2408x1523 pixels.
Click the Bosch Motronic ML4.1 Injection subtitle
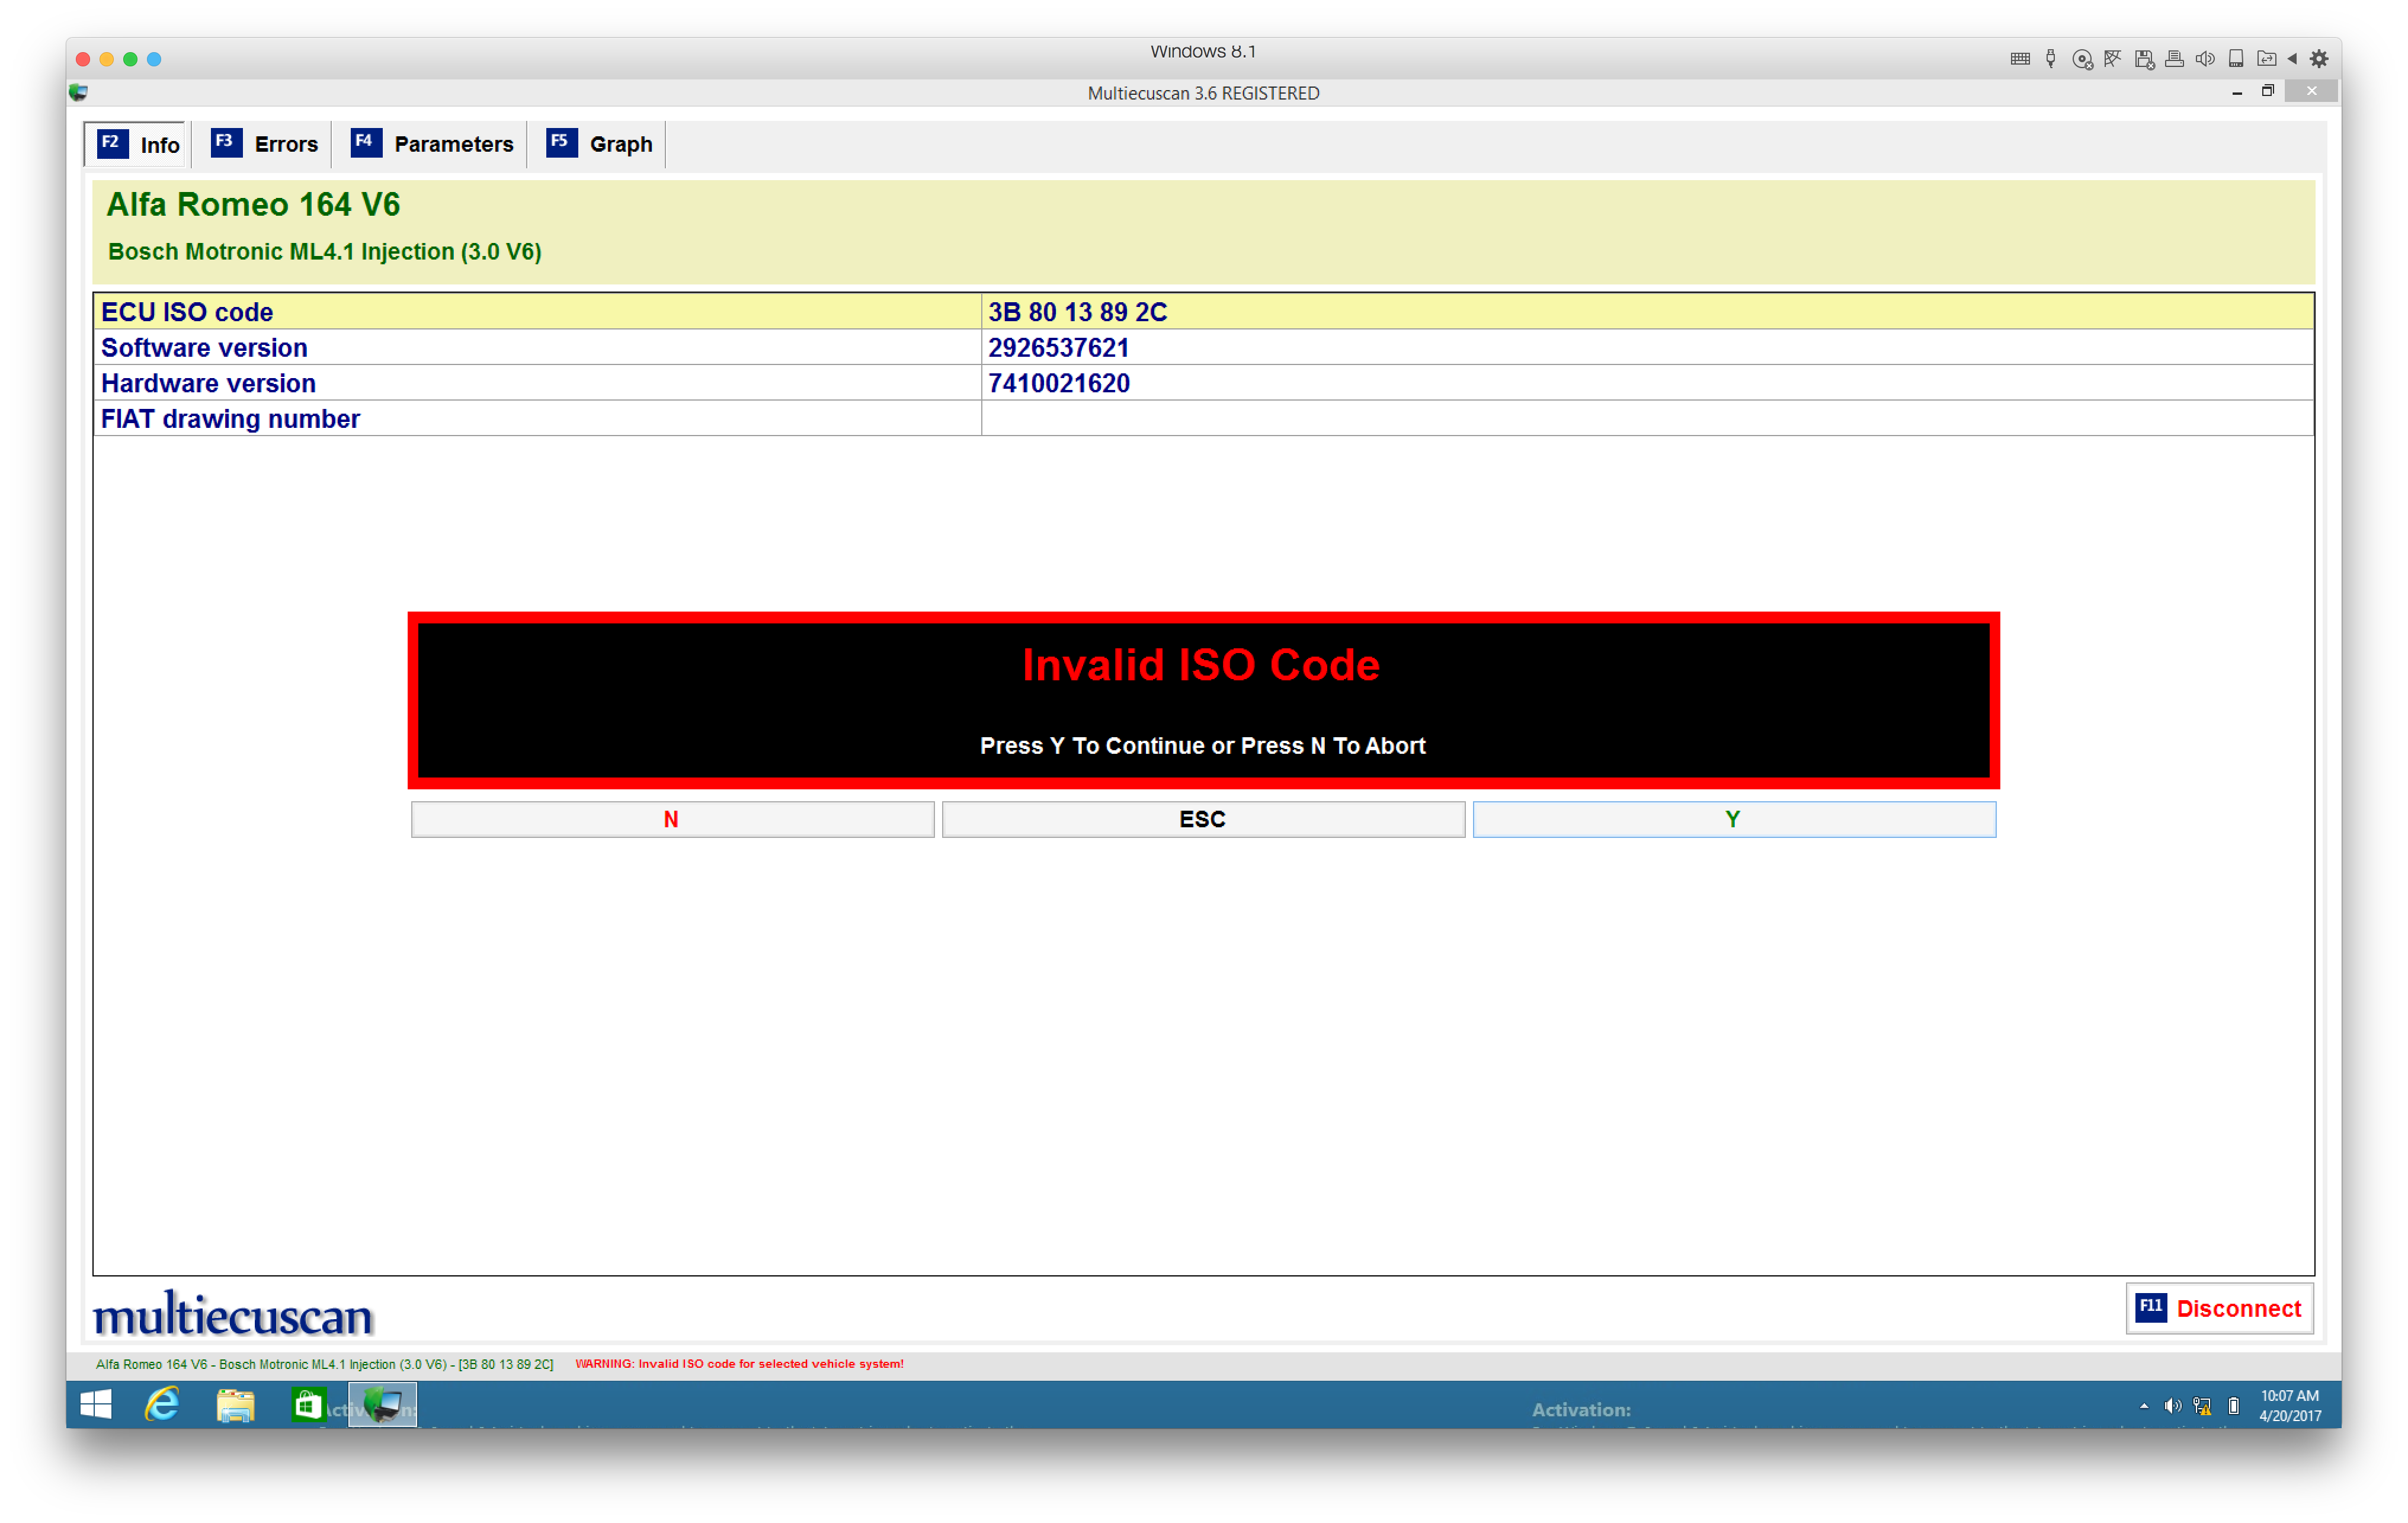pyautogui.click(x=324, y=251)
